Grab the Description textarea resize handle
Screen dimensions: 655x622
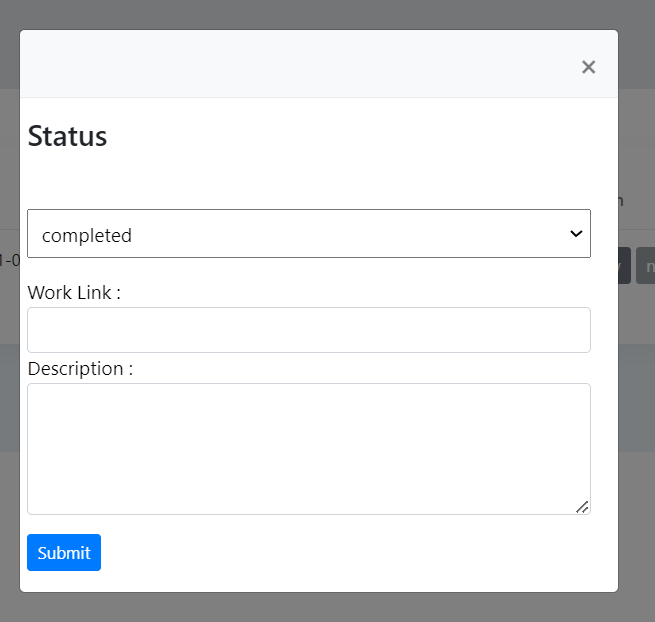coord(582,507)
